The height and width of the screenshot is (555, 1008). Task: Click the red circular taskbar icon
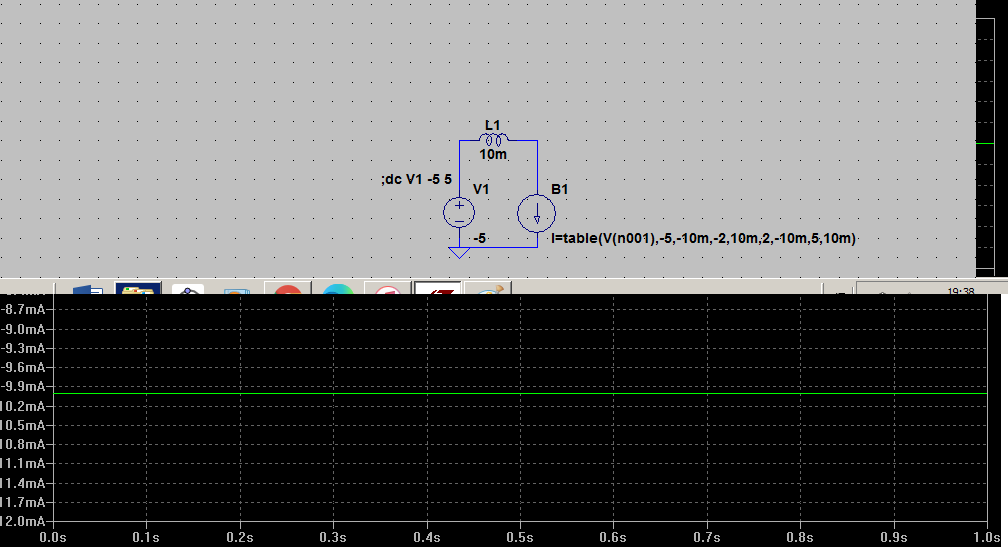pos(288,290)
